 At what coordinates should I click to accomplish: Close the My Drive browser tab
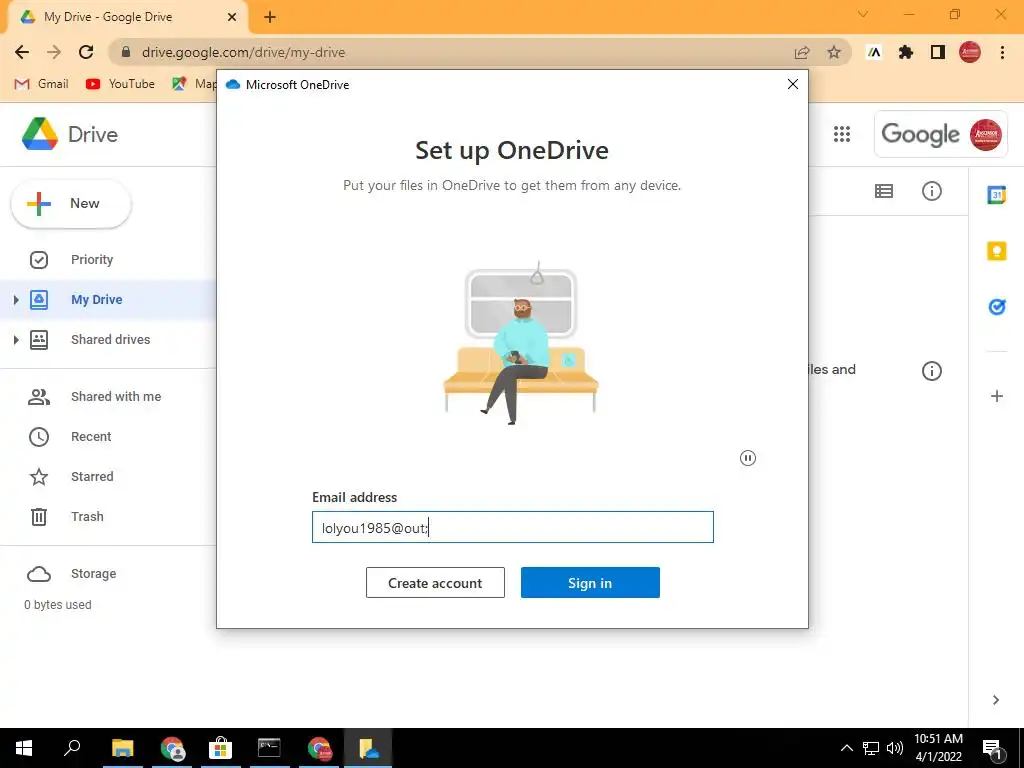(x=232, y=17)
